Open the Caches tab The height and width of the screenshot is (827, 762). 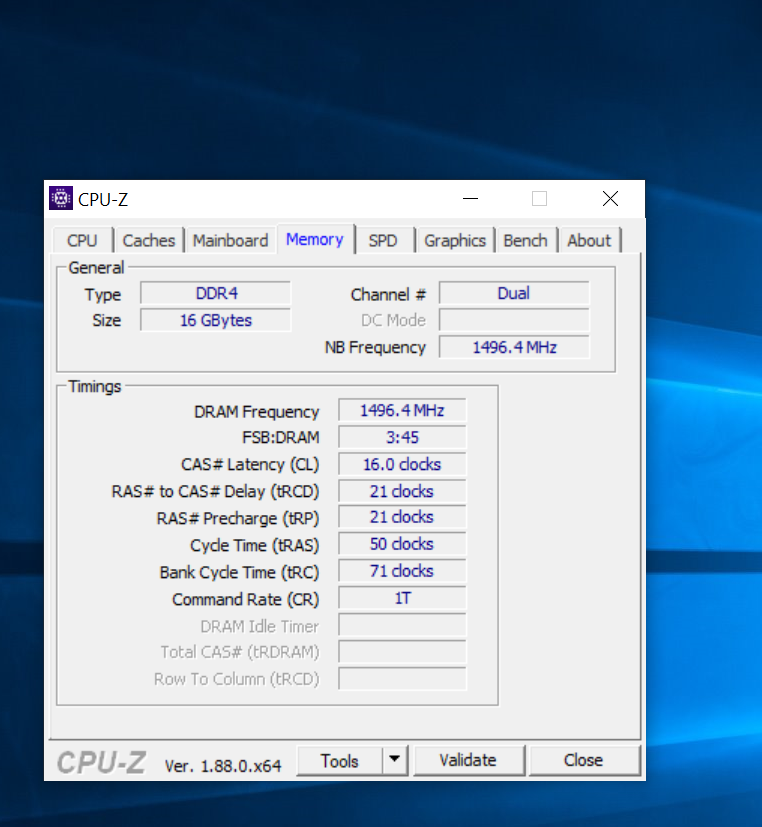(x=149, y=241)
